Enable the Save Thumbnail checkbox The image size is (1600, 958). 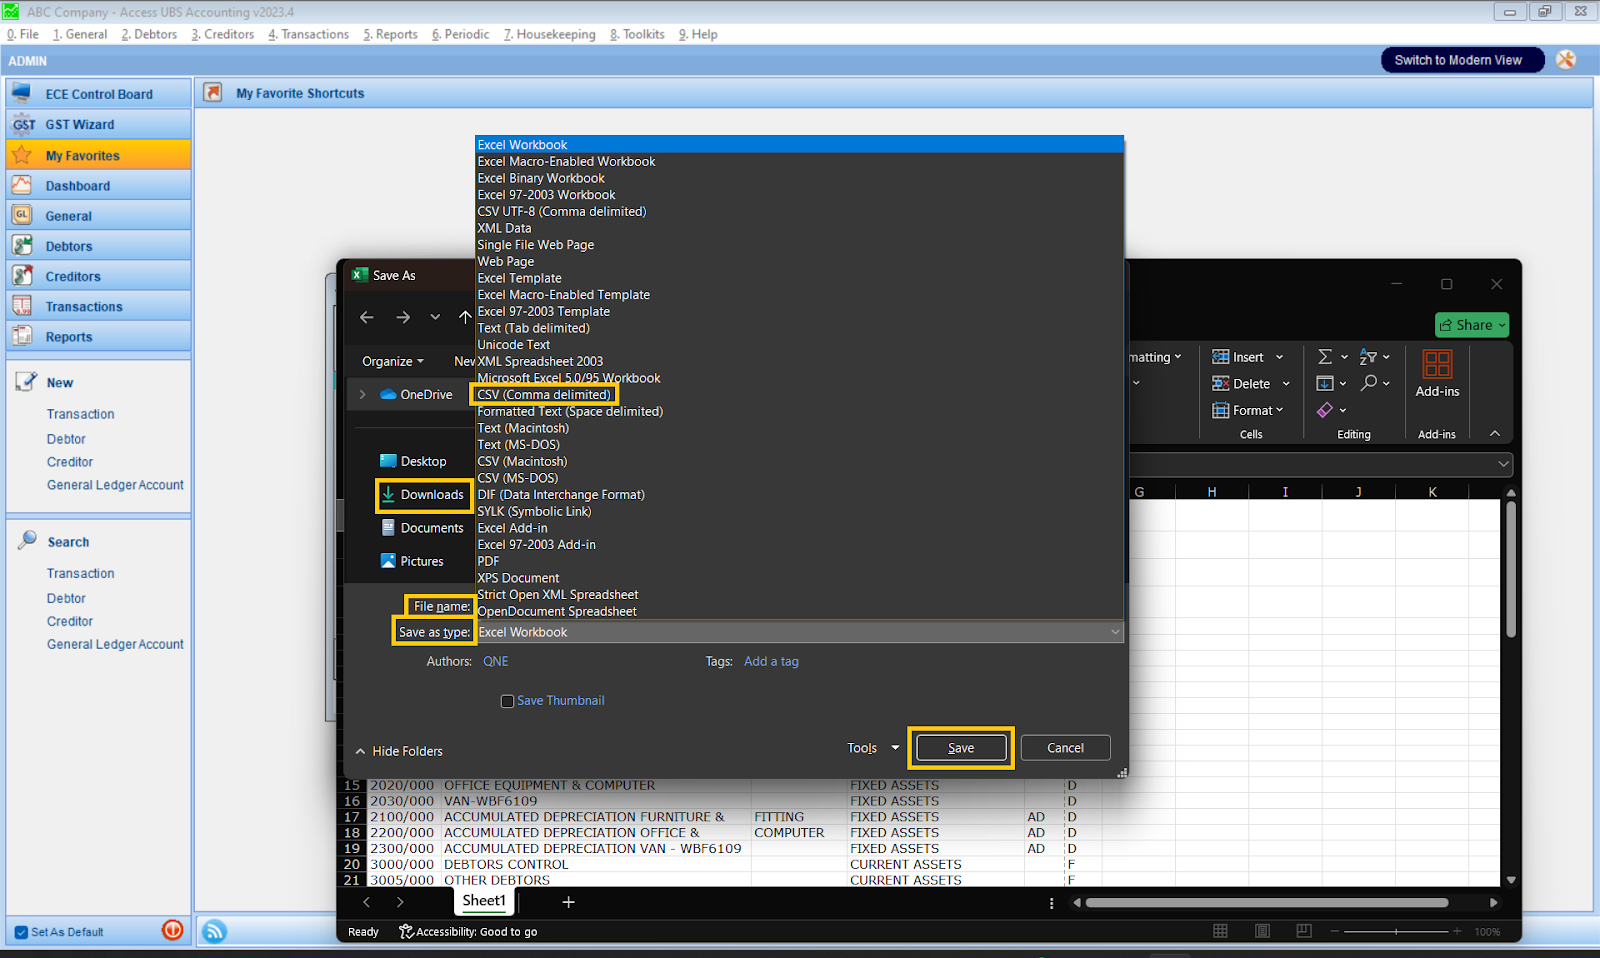pos(507,701)
